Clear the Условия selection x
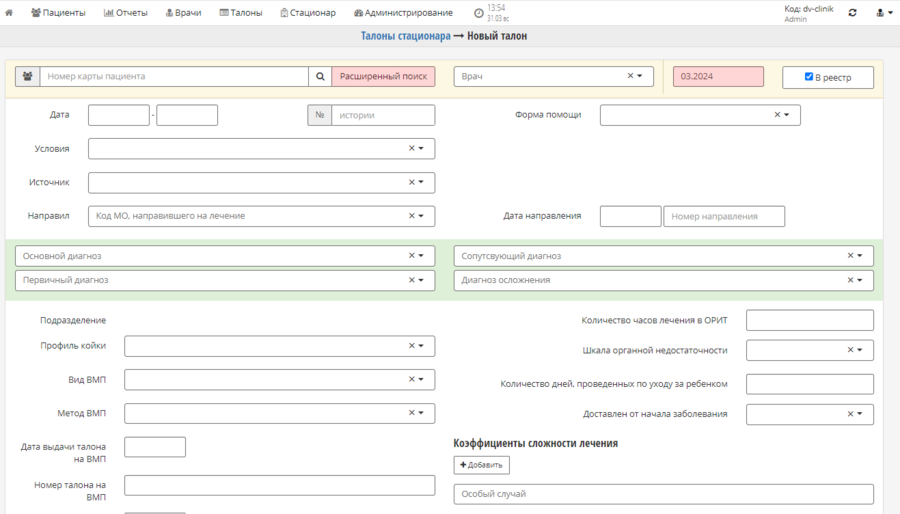Image resolution: width=900 pixels, height=514 pixels. [x=412, y=148]
